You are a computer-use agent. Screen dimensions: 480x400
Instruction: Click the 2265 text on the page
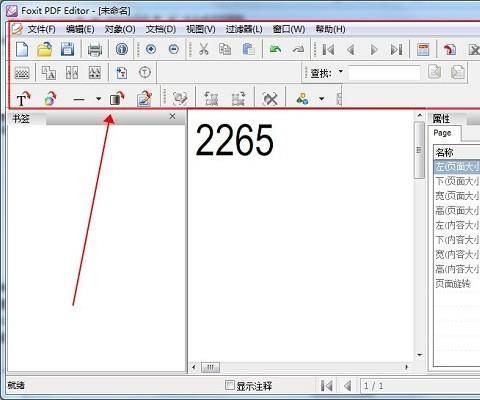[234, 140]
